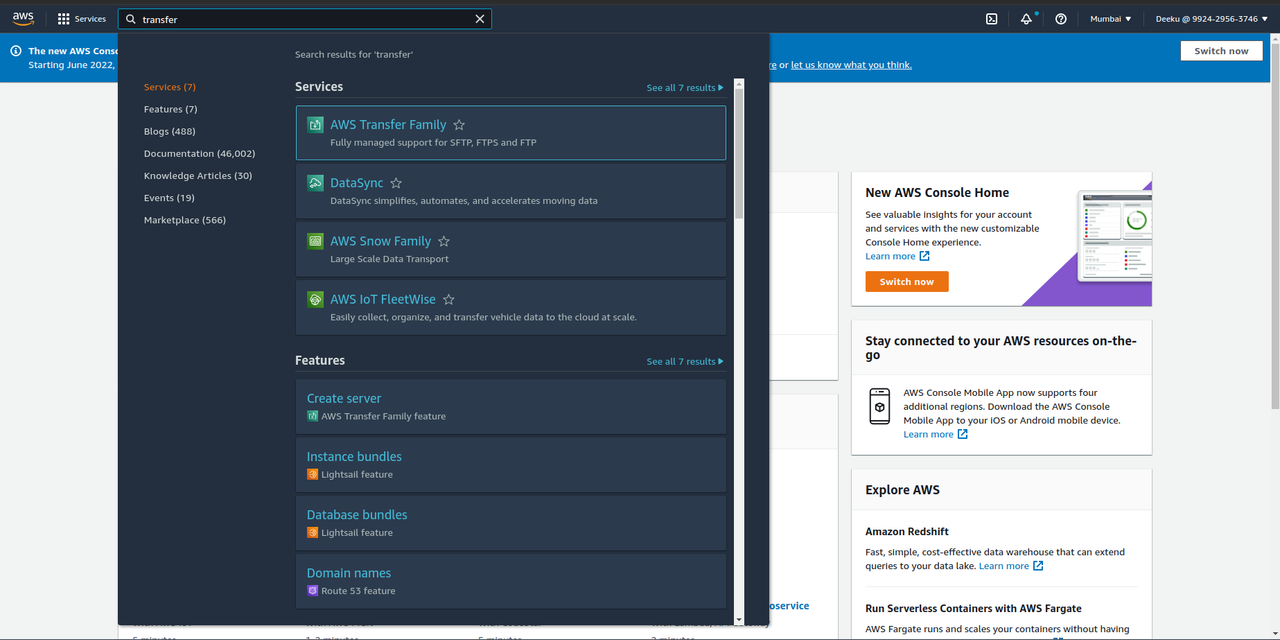Click the Route 53 feature icon

pos(313,591)
